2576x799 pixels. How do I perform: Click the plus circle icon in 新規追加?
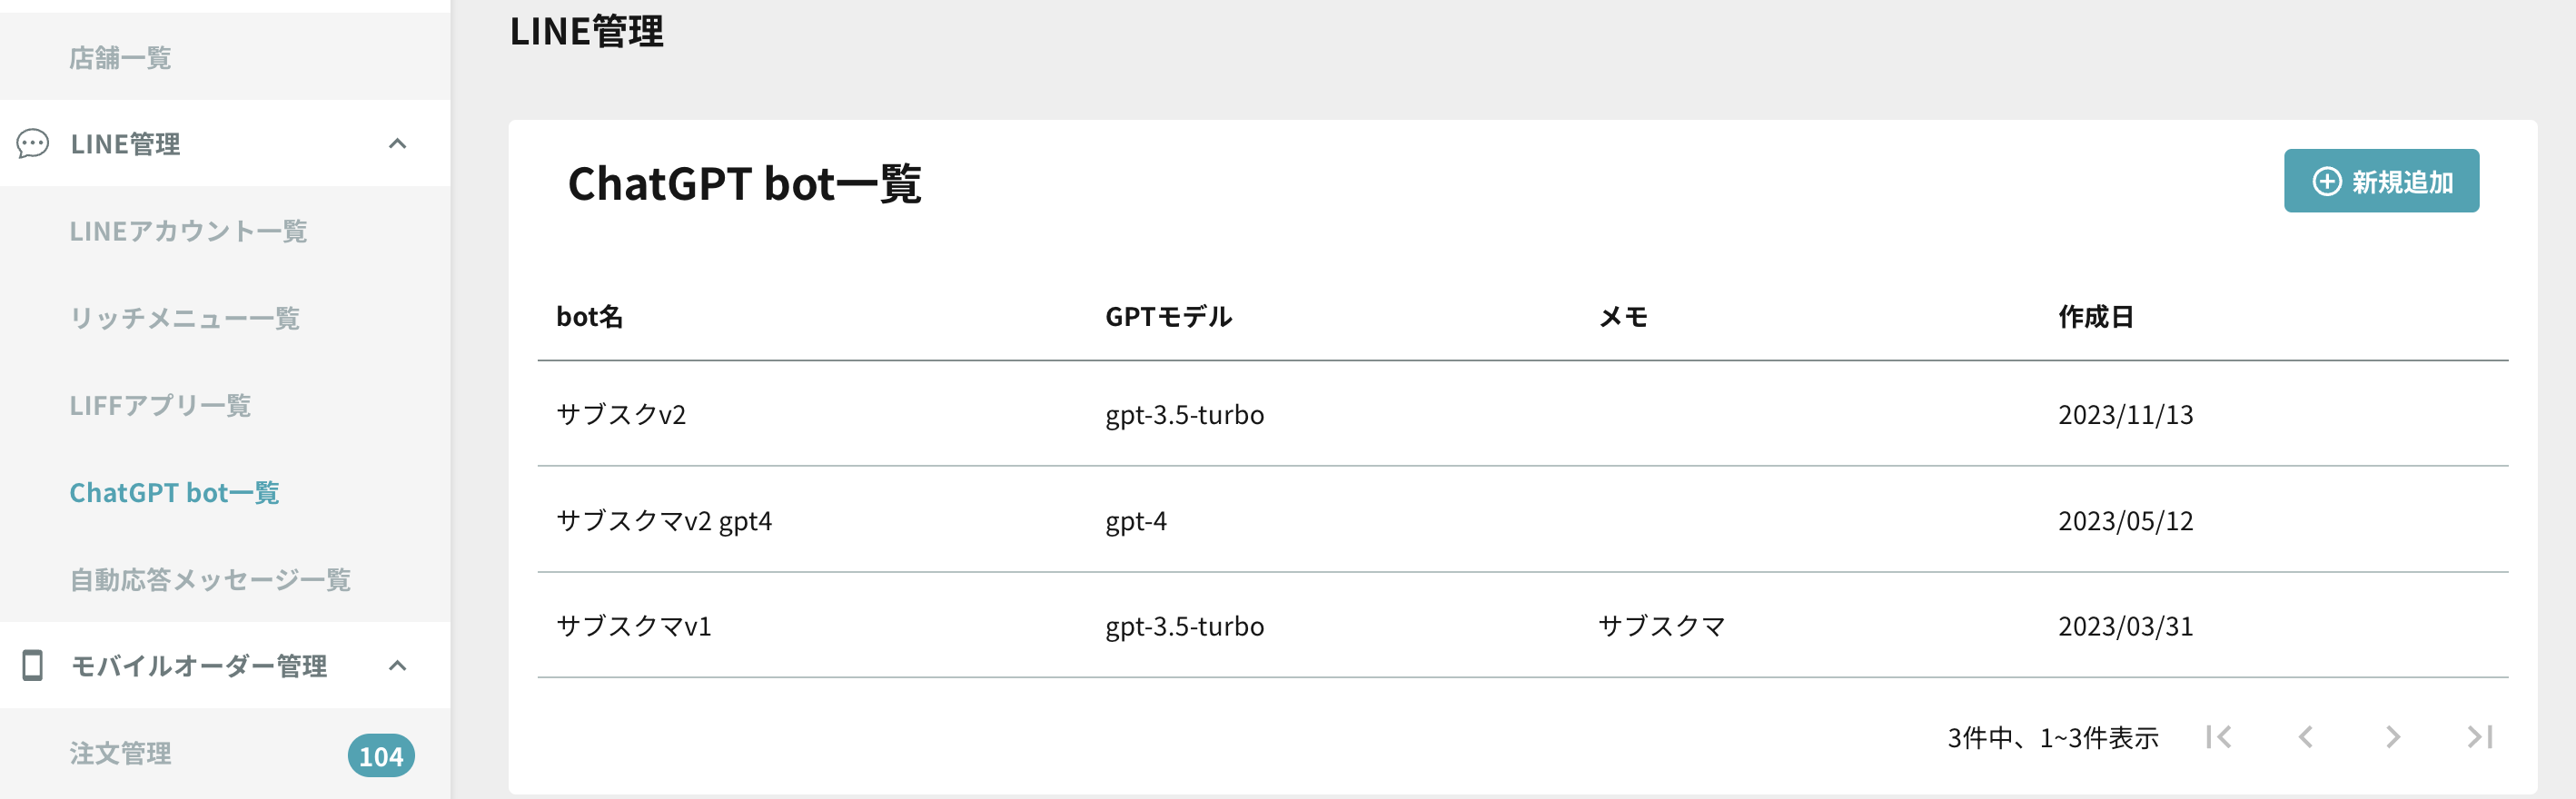click(x=2326, y=182)
